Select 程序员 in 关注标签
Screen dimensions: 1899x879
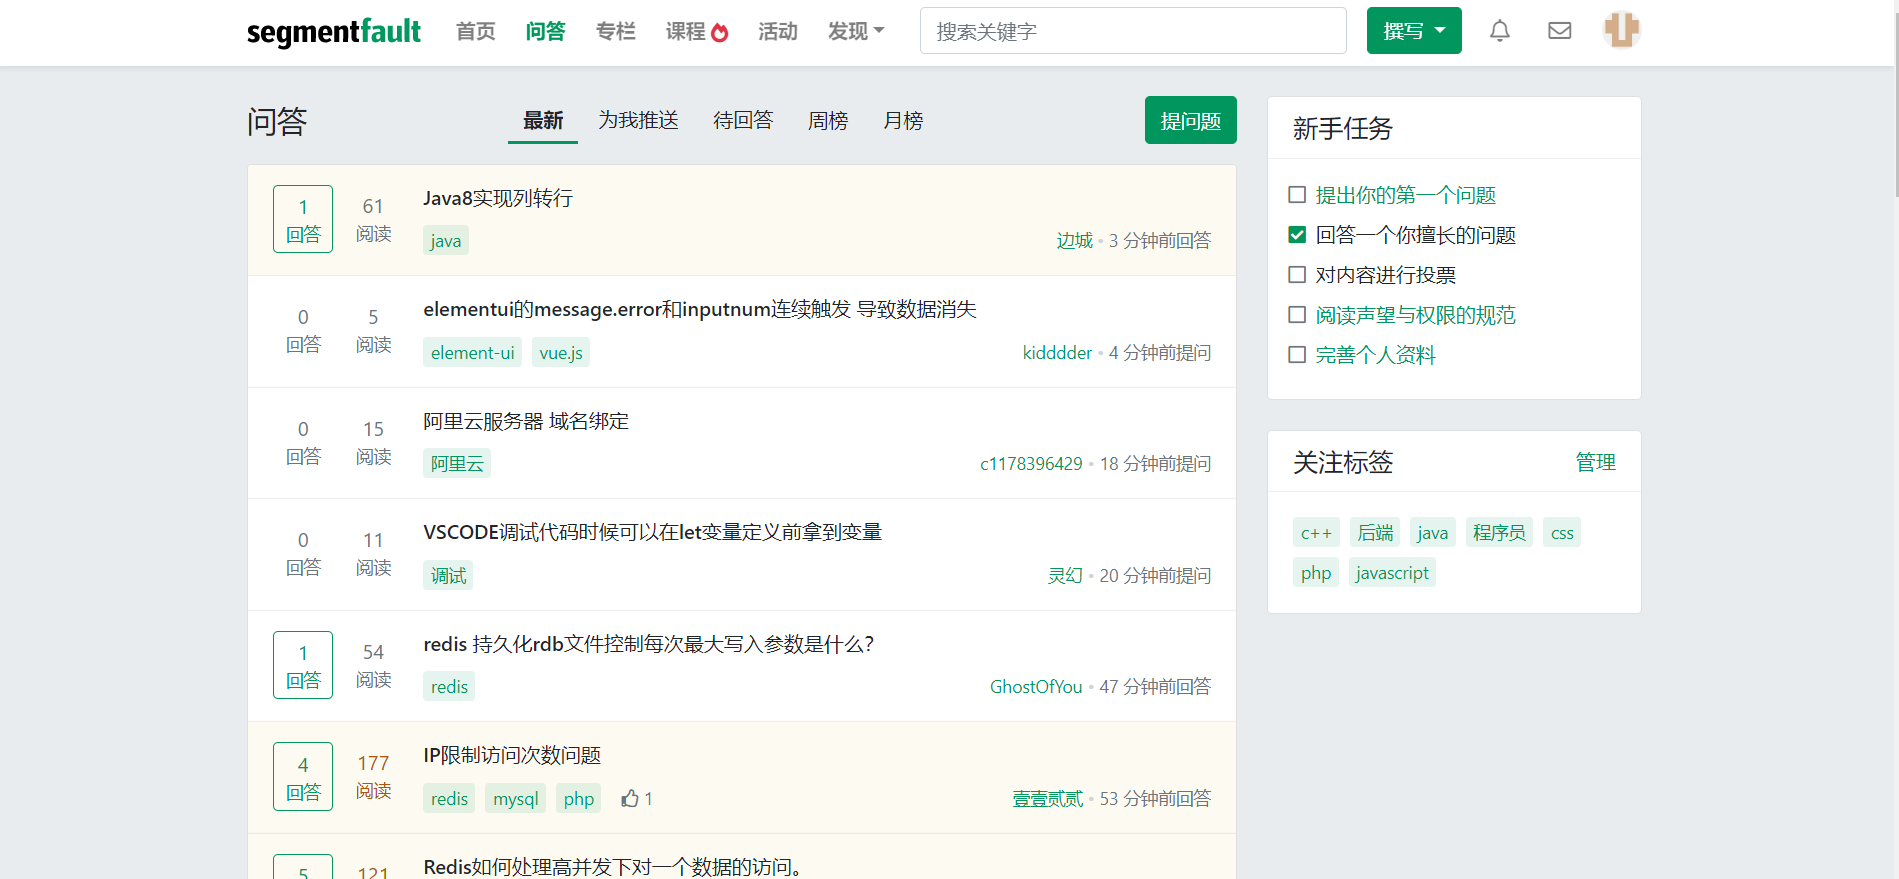[1499, 533]
